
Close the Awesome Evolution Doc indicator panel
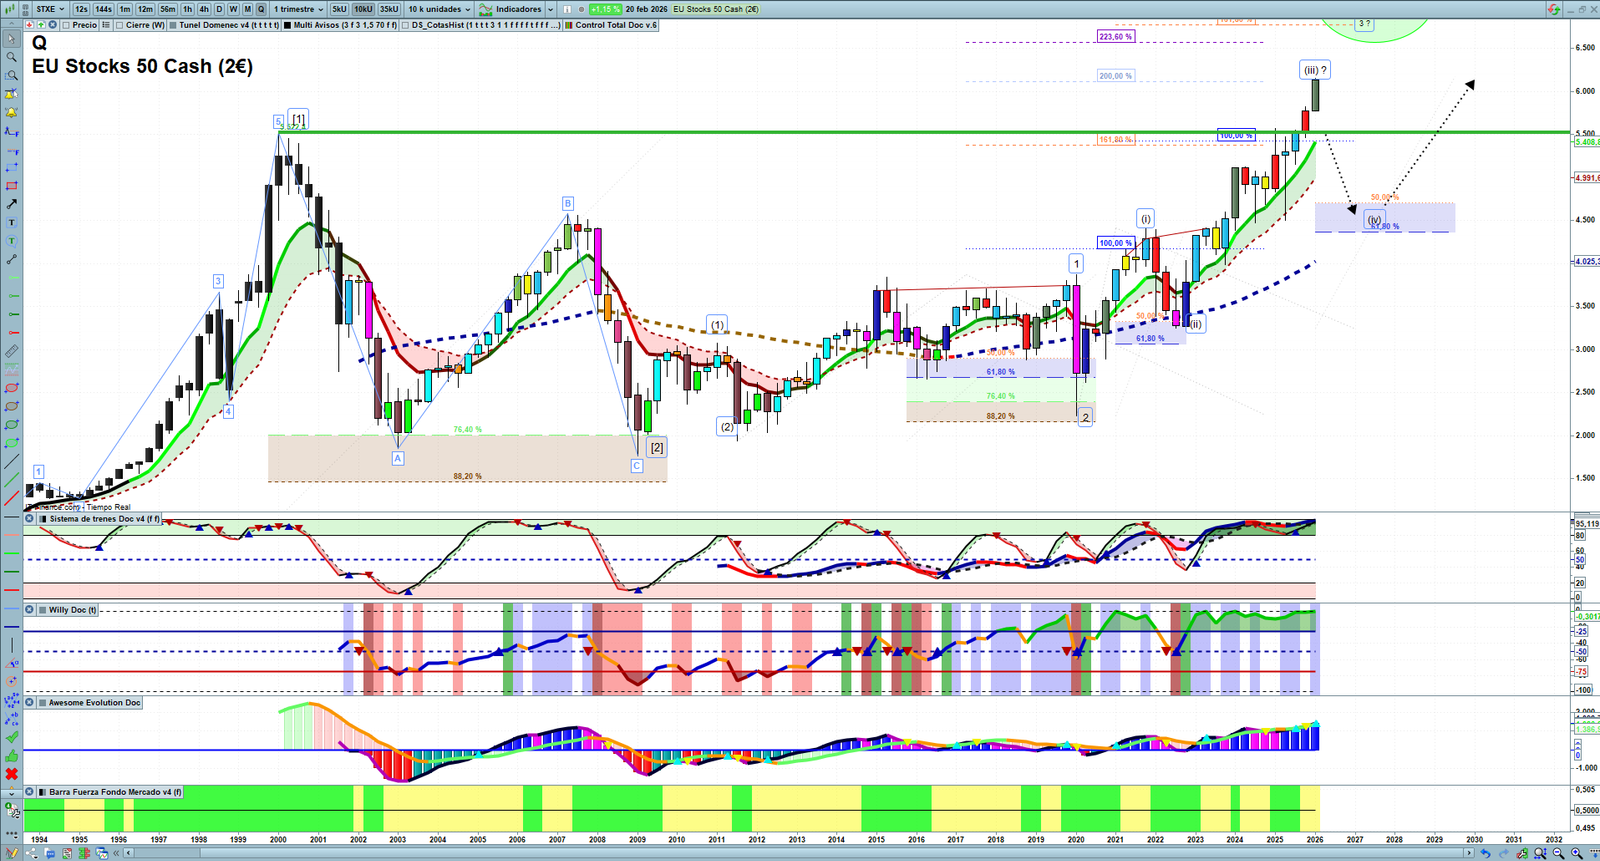(30, 703)
